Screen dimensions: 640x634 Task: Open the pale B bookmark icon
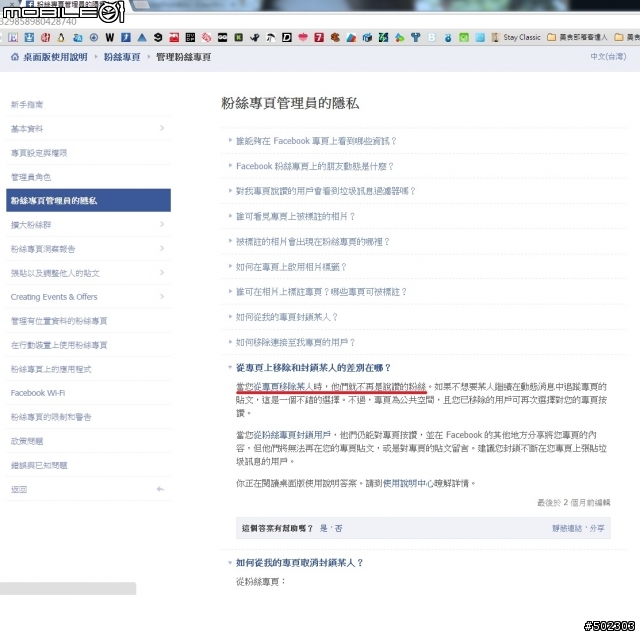click(x=431, y=38)
